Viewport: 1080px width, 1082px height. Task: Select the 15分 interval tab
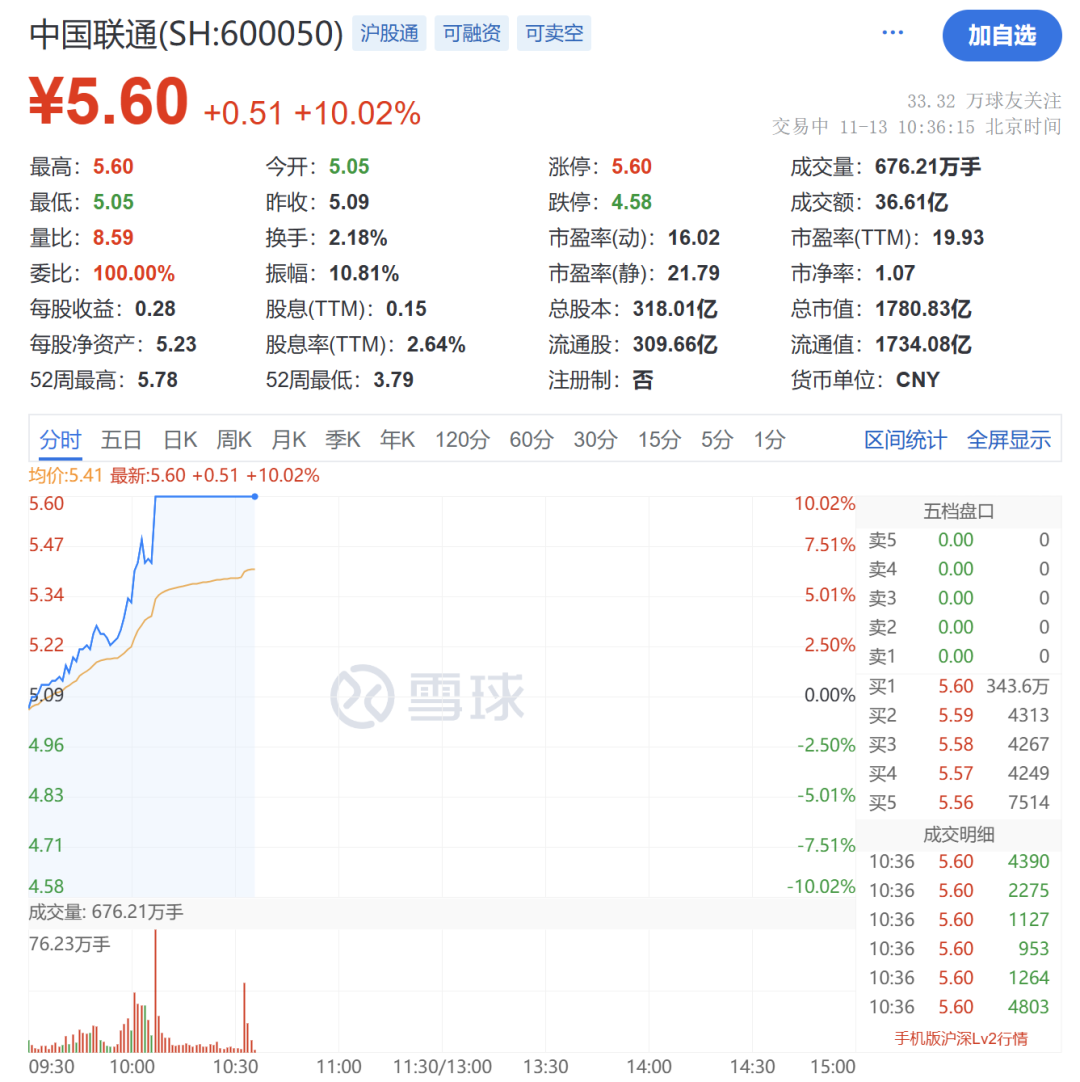pyautogui.click(x=659, y=440)
